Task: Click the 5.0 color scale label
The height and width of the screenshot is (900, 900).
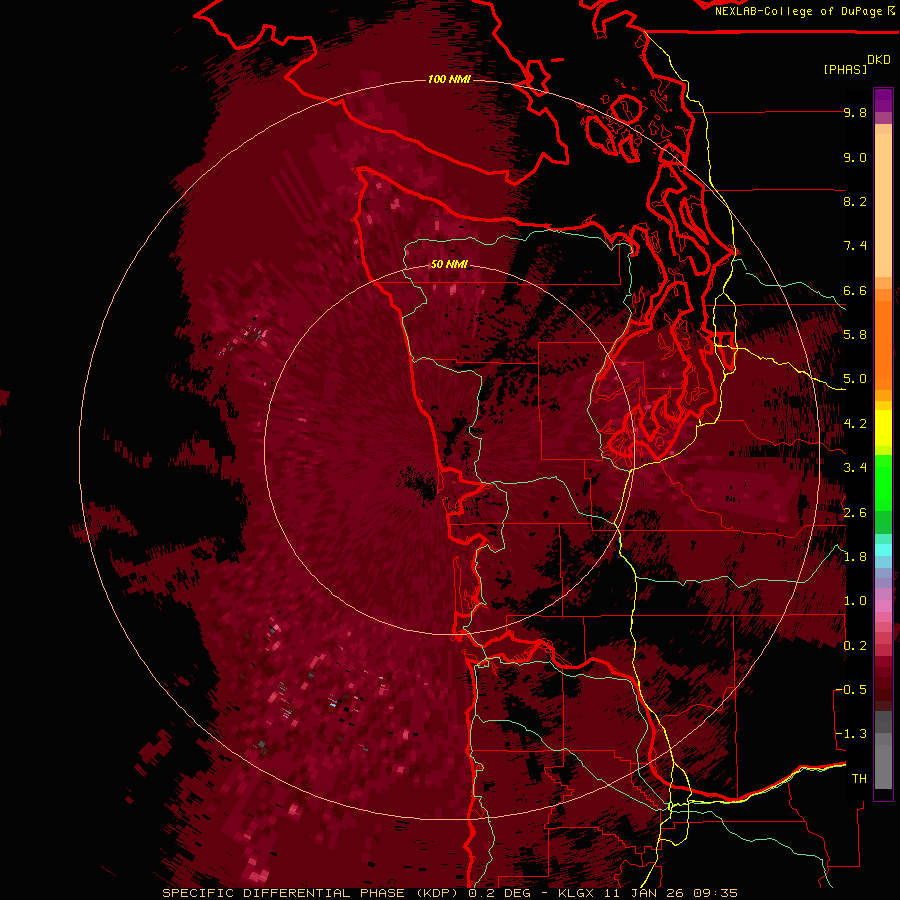Action: coord(855,379)
